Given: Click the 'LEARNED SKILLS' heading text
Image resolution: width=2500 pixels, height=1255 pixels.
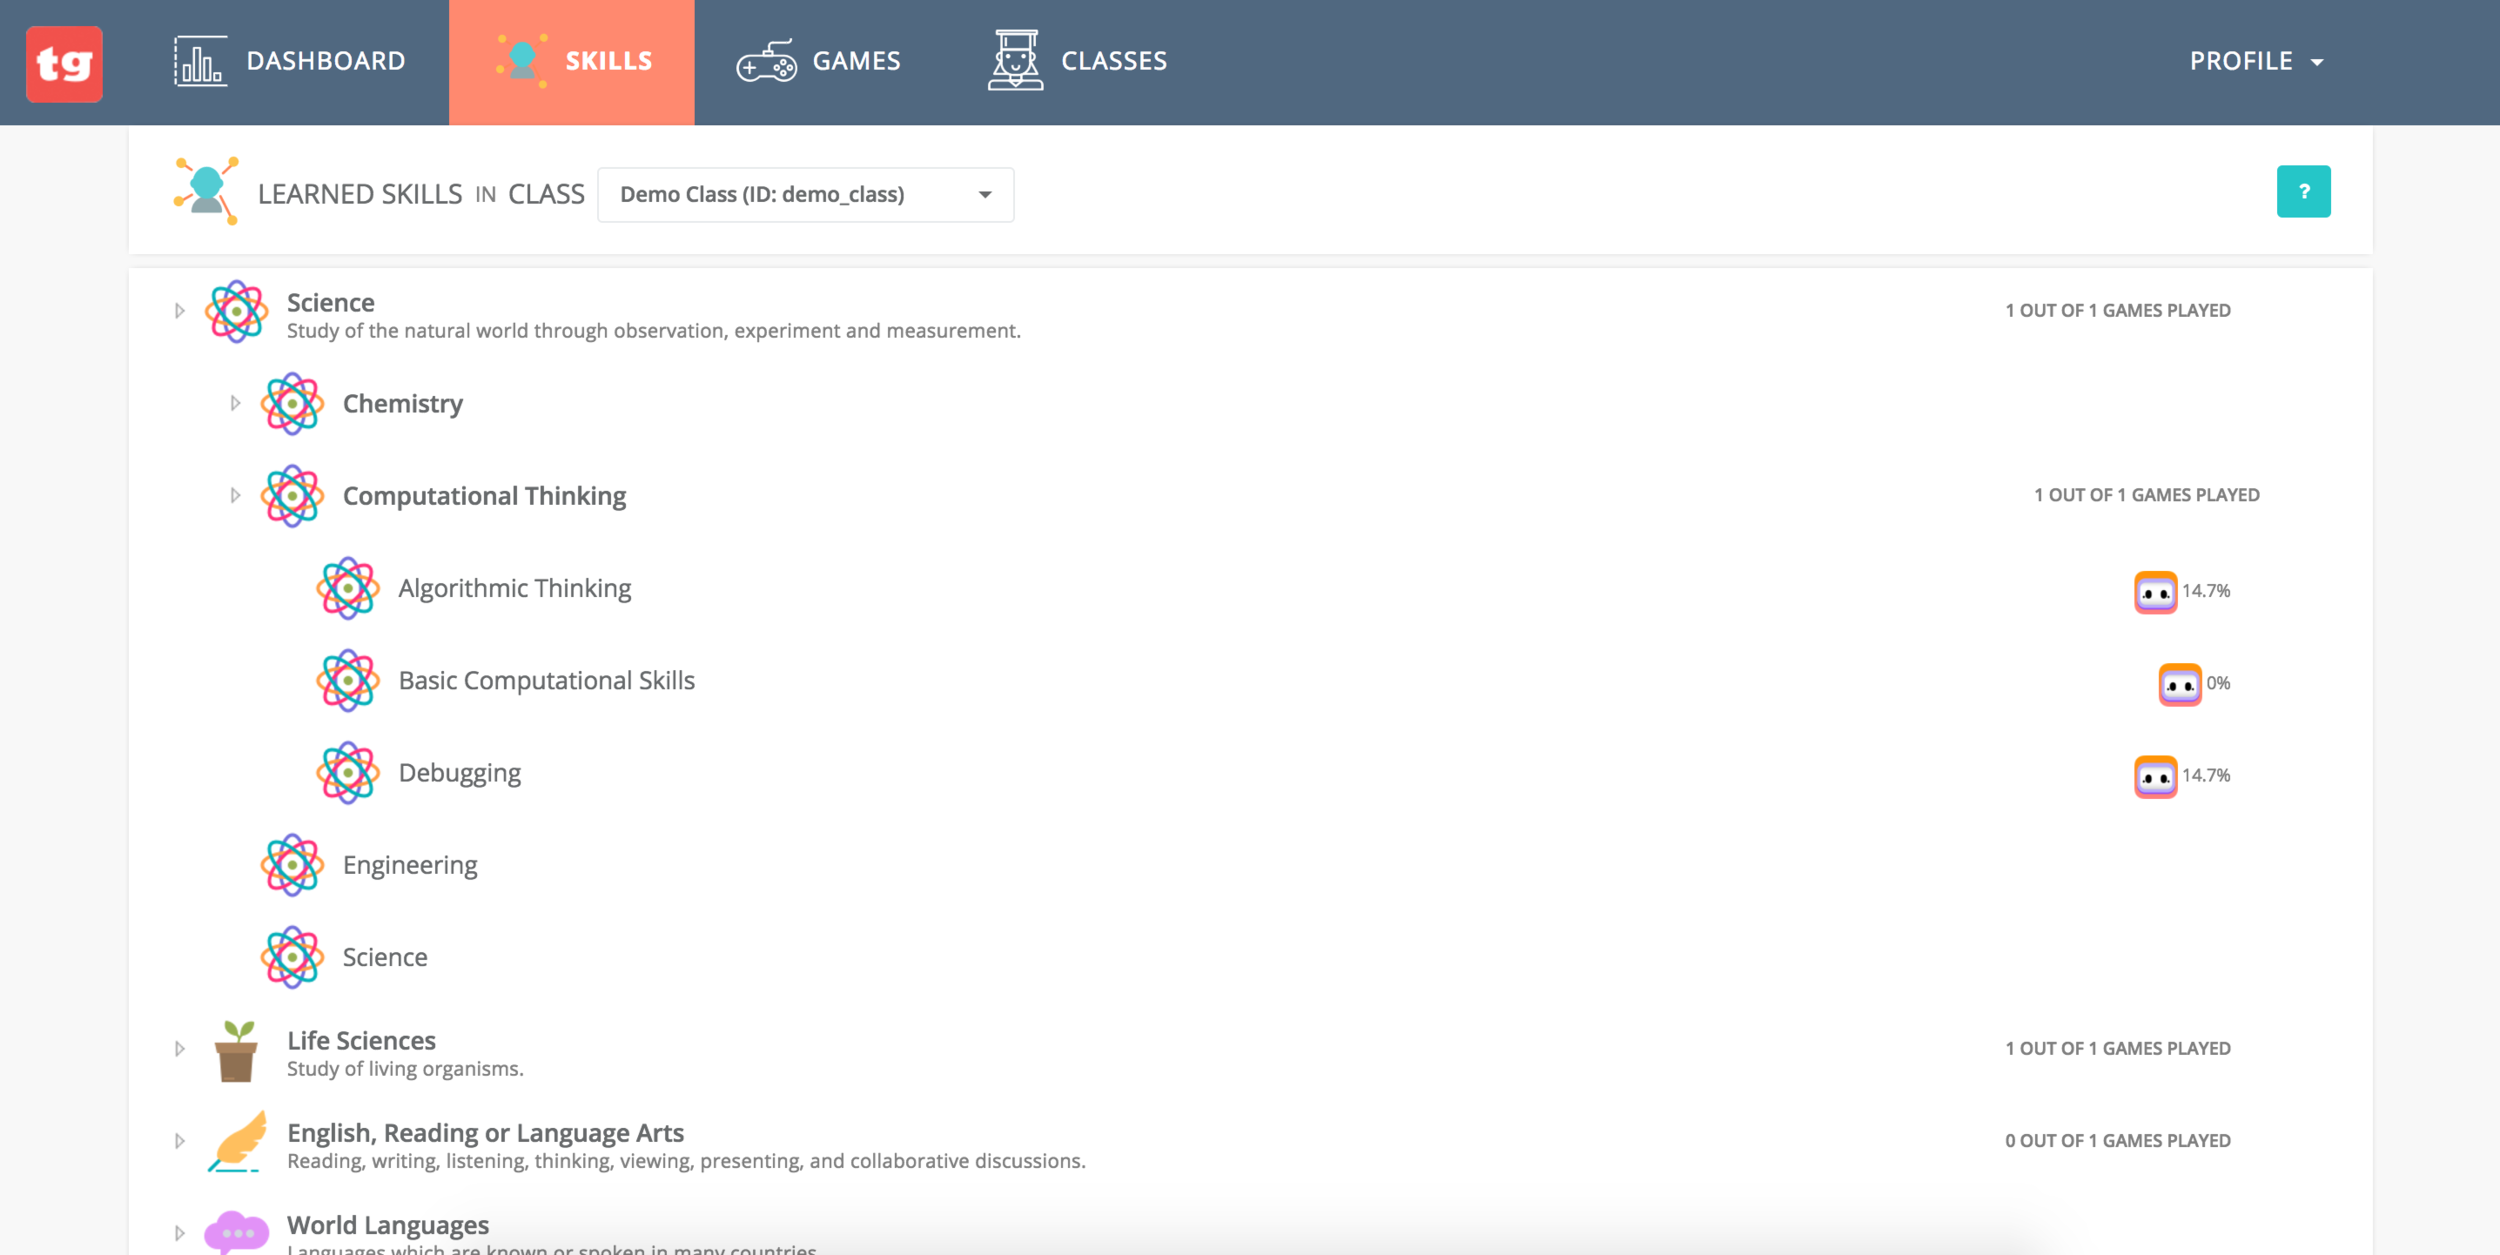Looking at the screenshot, I should click(x=360, y=194).
